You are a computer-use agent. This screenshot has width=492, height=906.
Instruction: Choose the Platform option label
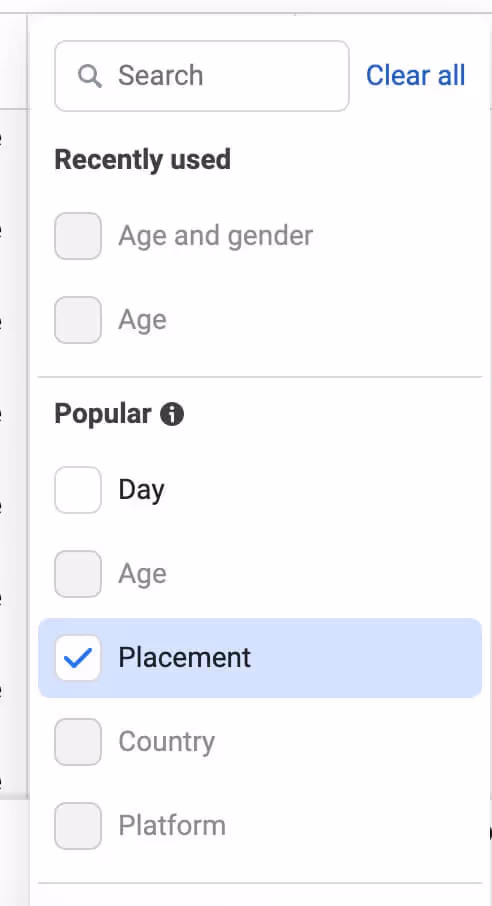(172, 826)
